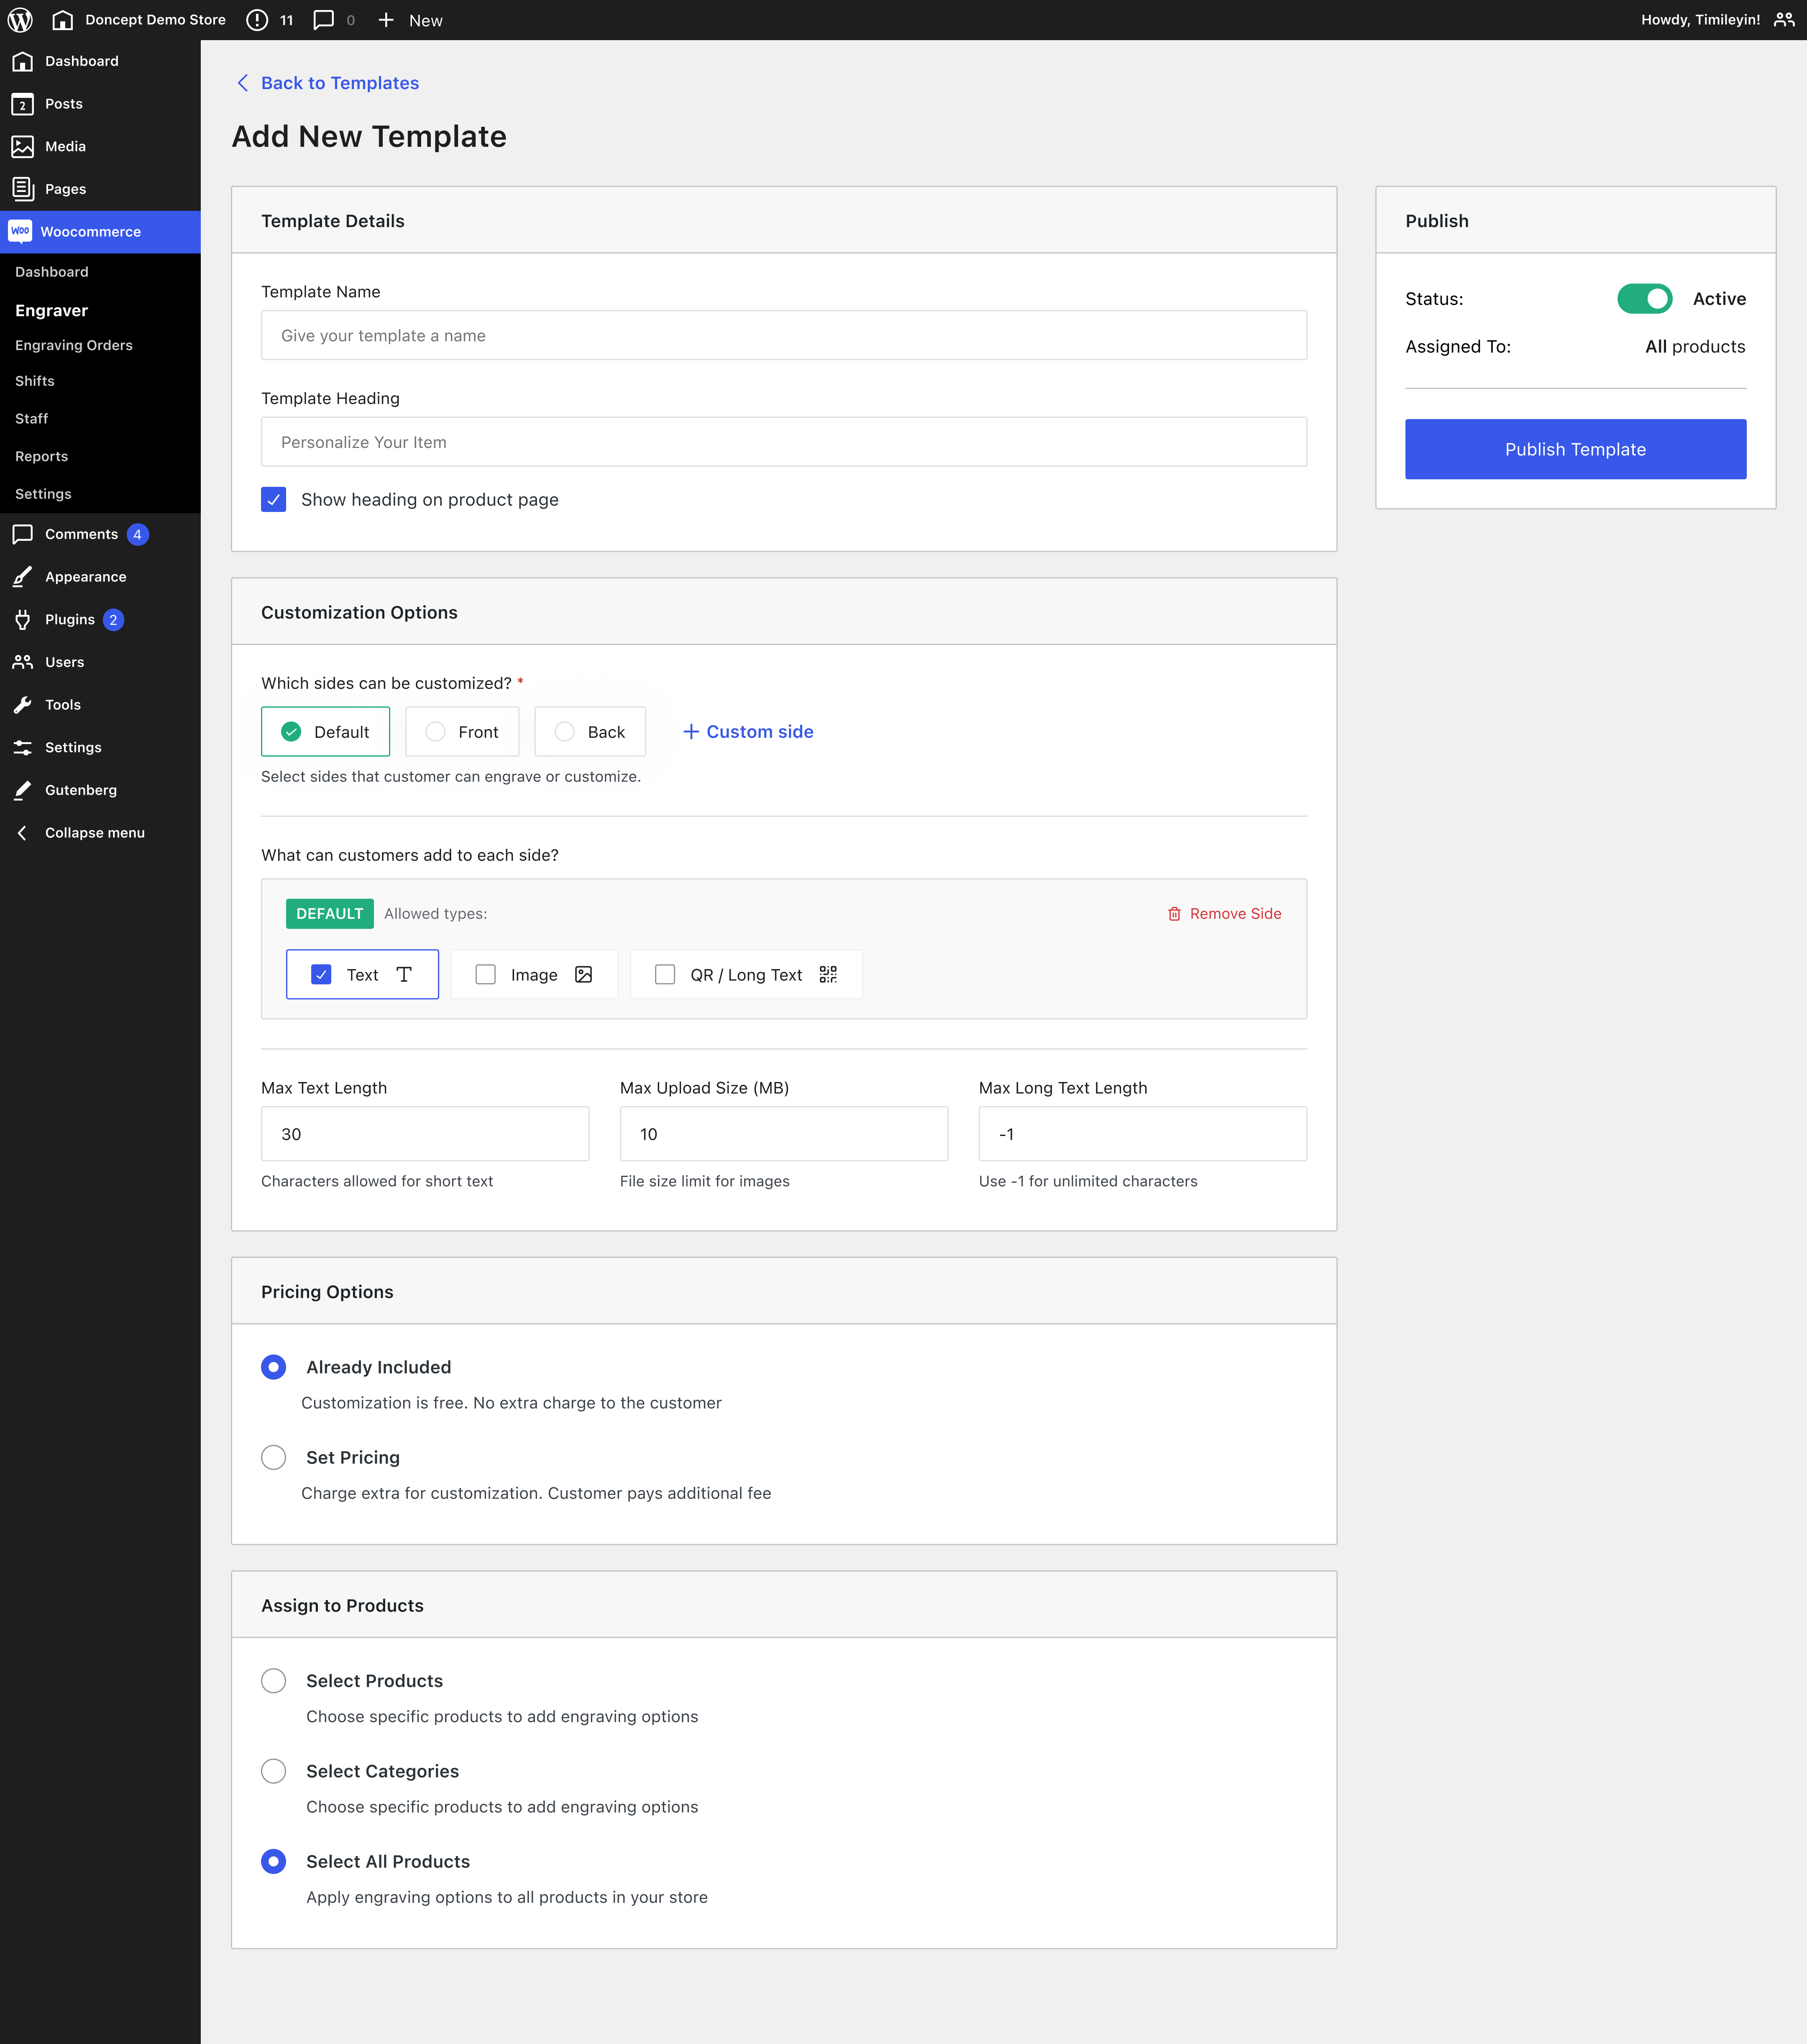The height and width of the screenshot is (2044, 1807).
Task: Choose the Select Categories radio button
Action: click(274, 1771)
